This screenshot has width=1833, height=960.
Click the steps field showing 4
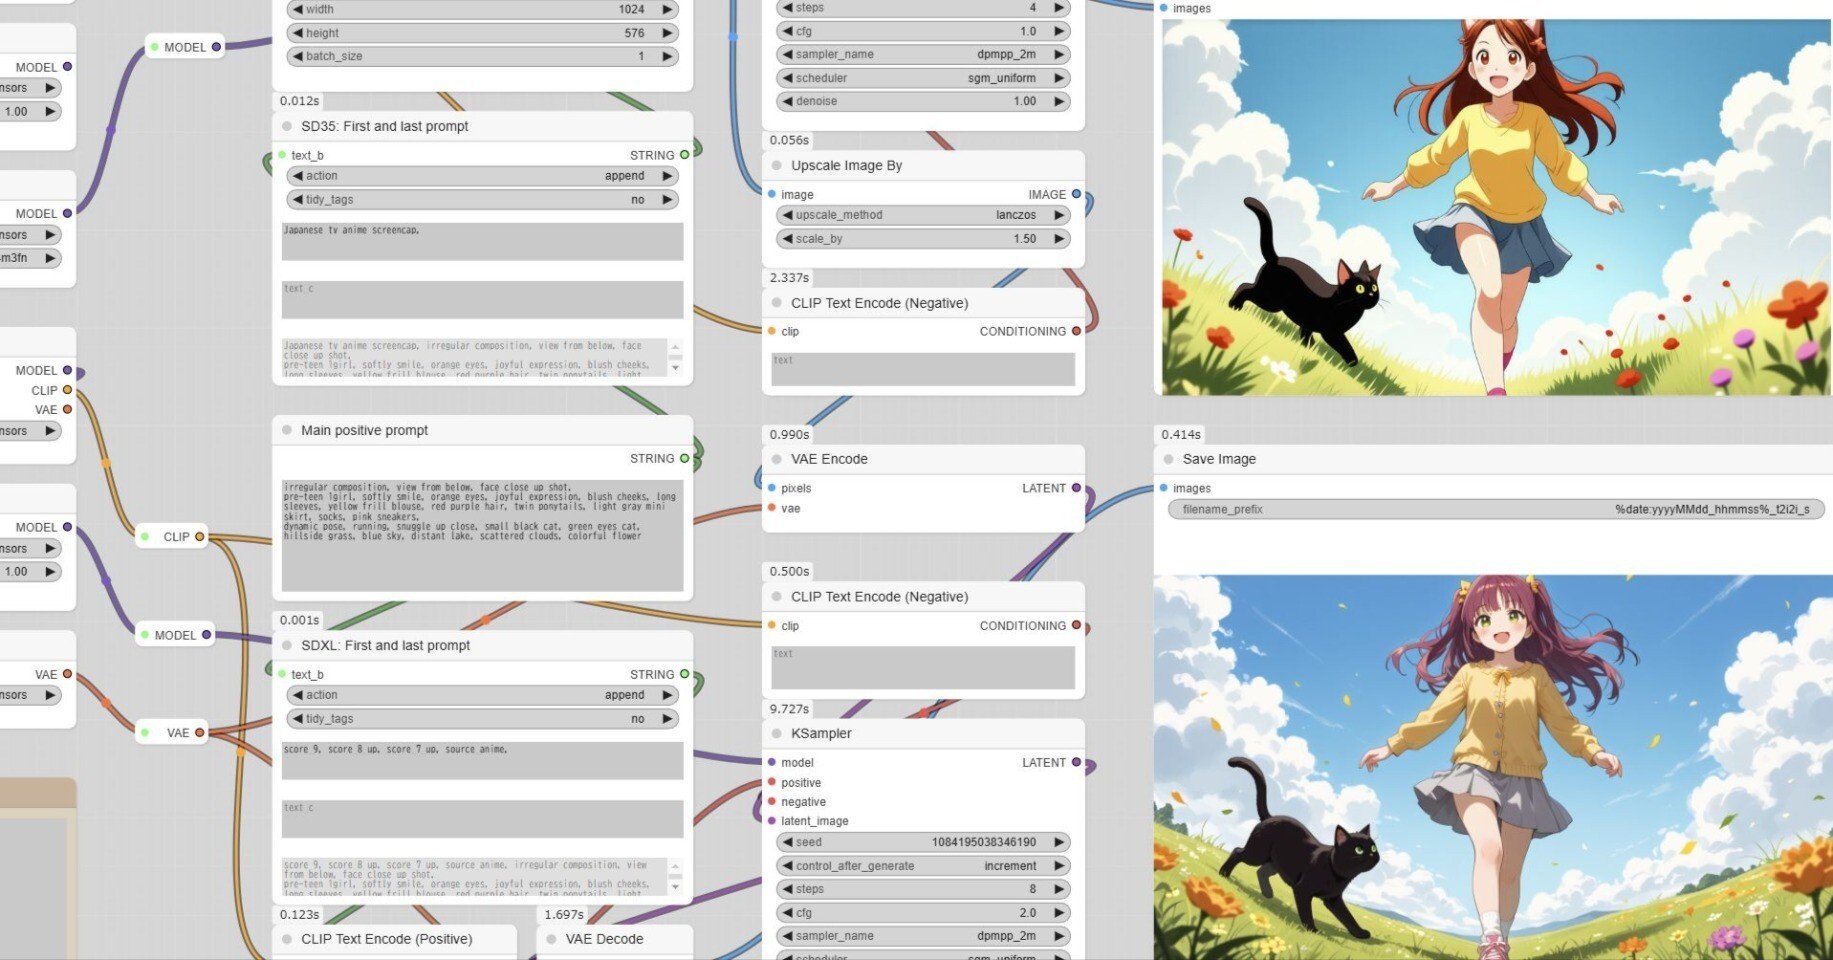point(923,8)
